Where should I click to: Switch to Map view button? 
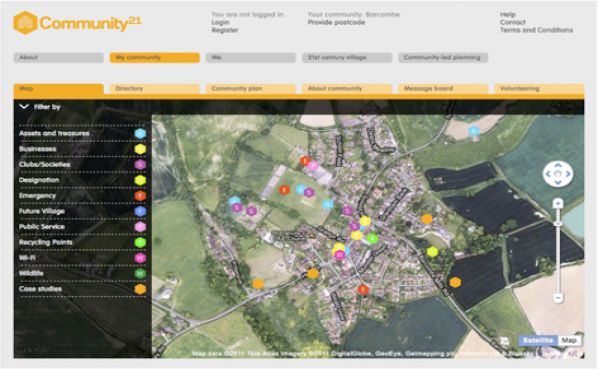[569, 340]
